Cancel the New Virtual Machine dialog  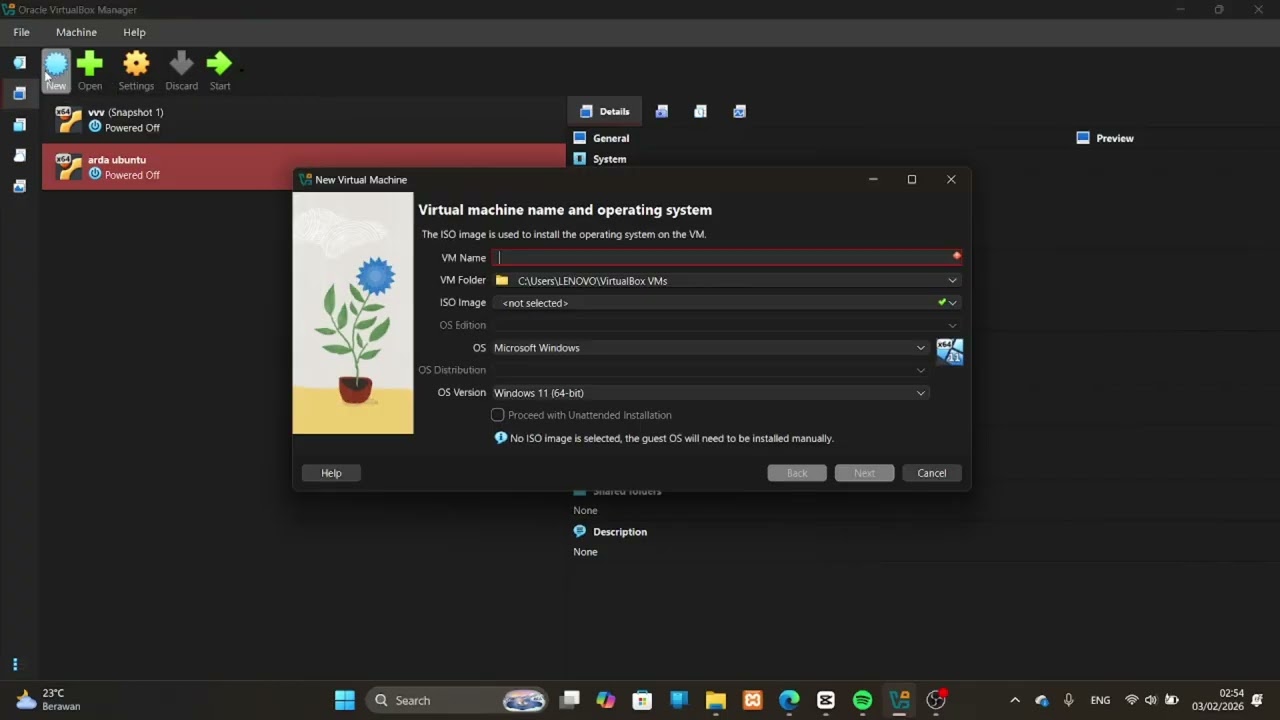click(x=931, y=473)
